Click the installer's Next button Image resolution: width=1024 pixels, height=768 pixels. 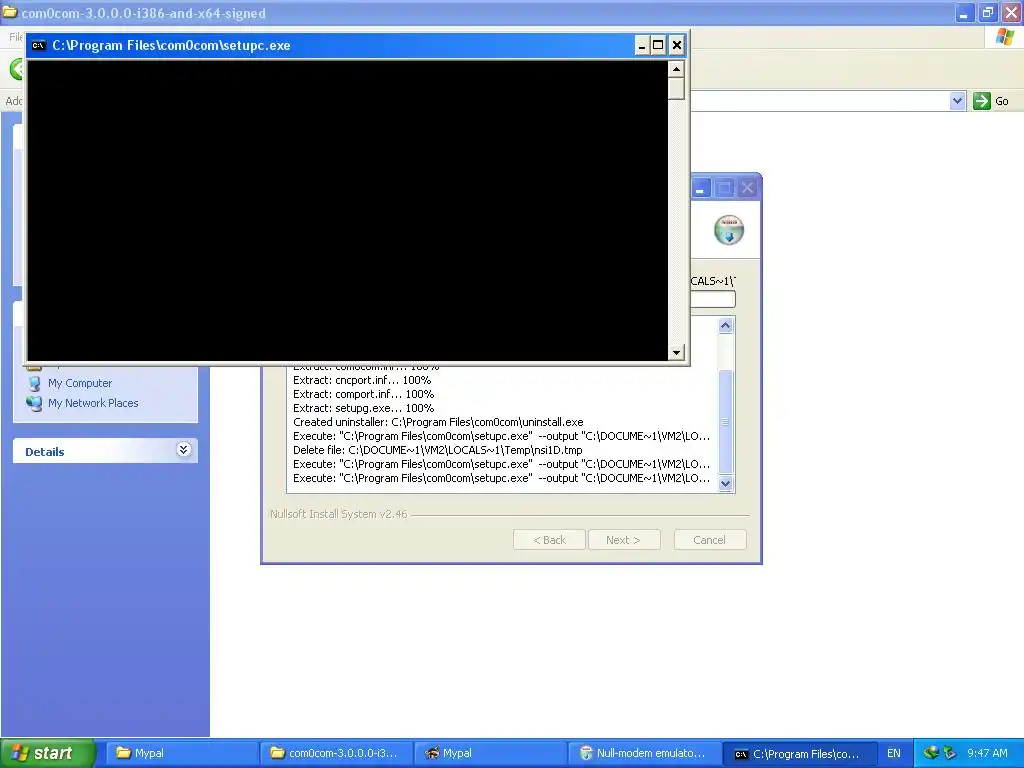click(x=624, y=540)
